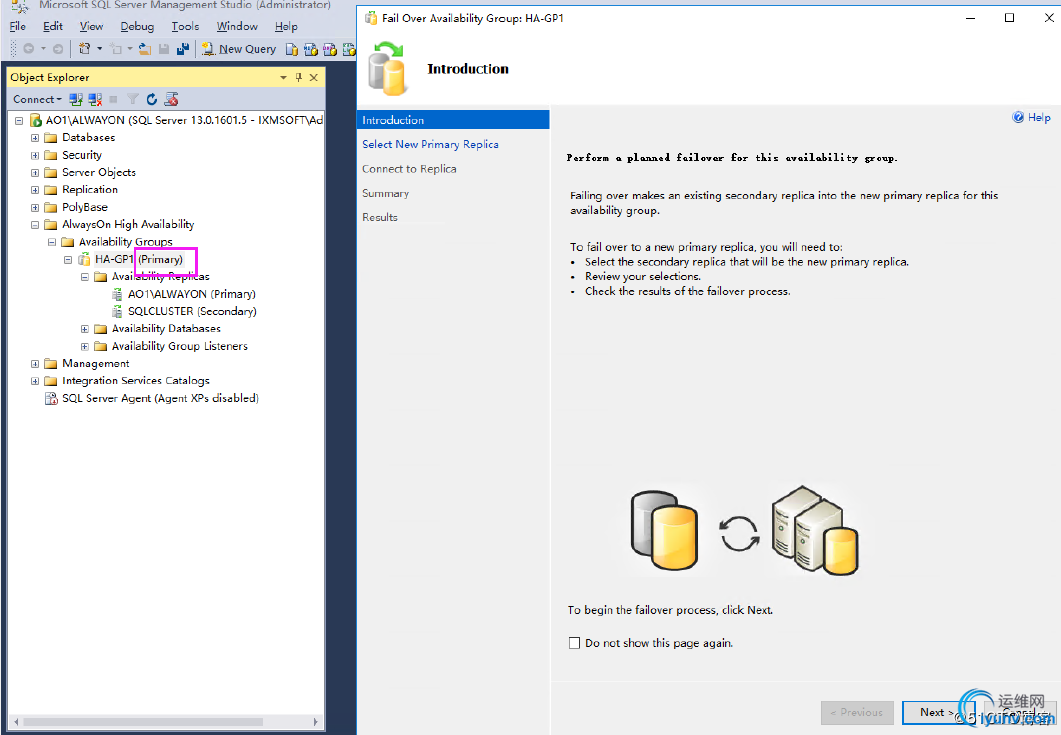Expand the Server Objects folder
This screenshot has width=1061, height=735.
click(35, 173)
